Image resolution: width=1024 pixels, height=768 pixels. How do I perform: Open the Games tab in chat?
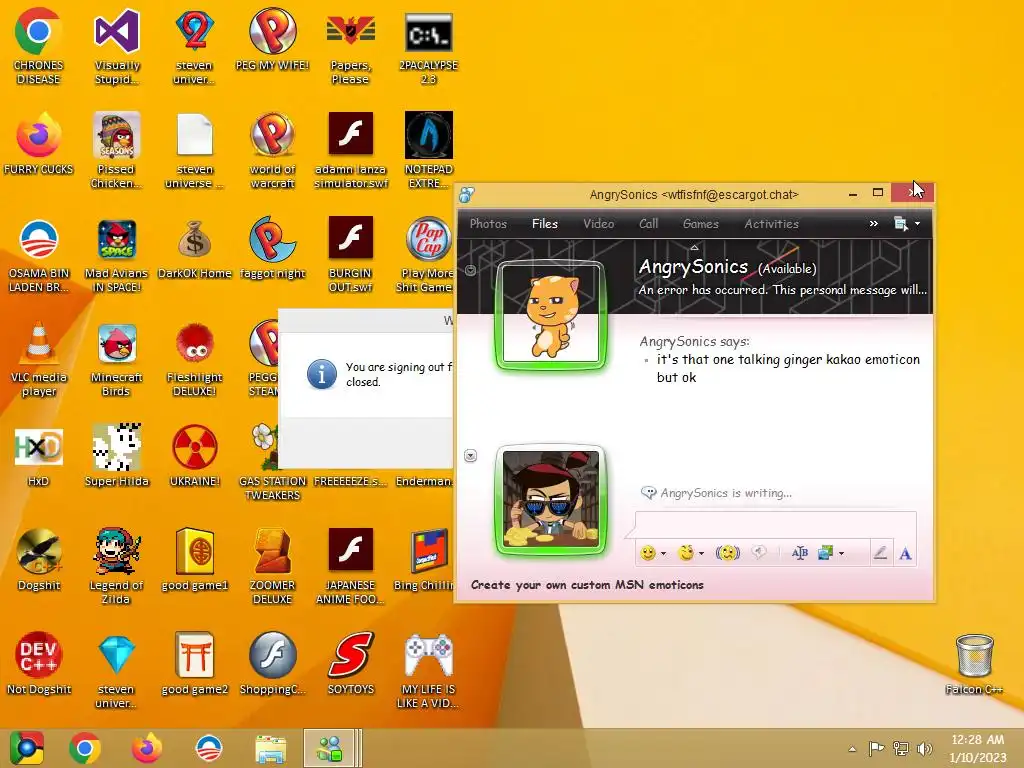(701, 223)
